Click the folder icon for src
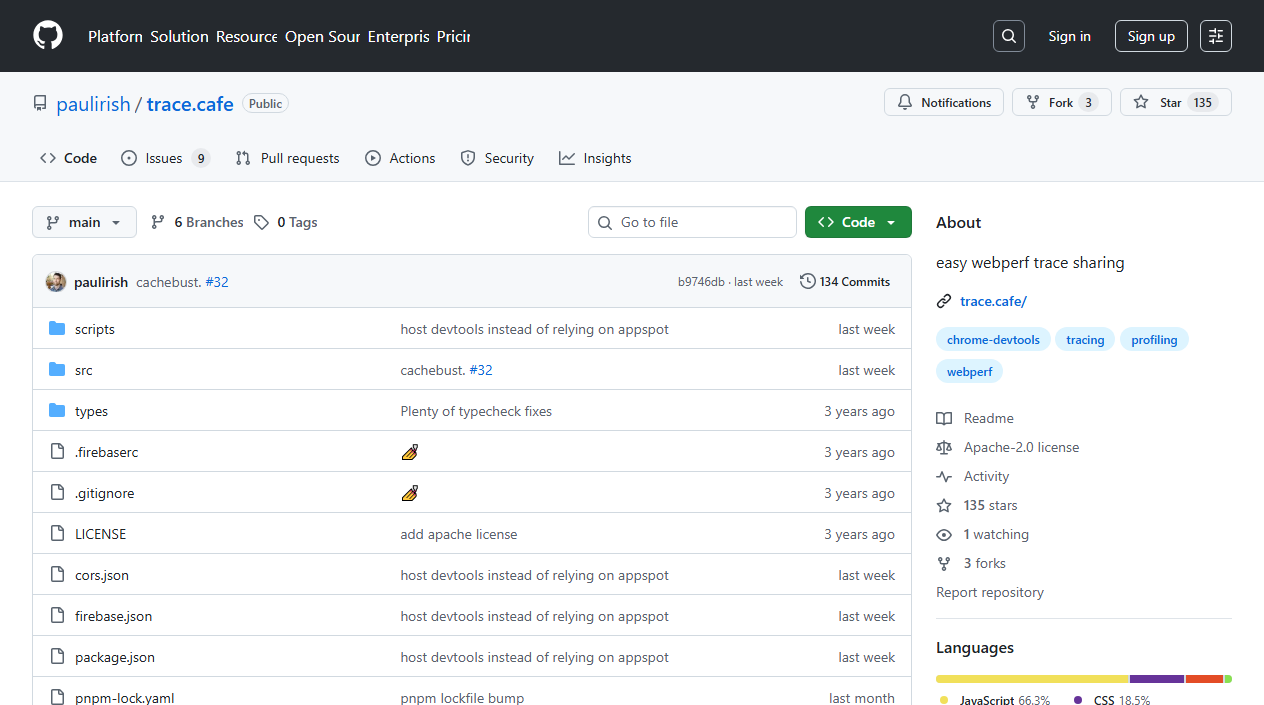The height and width of the screenshot is (705, 1264). pos(57,370)
